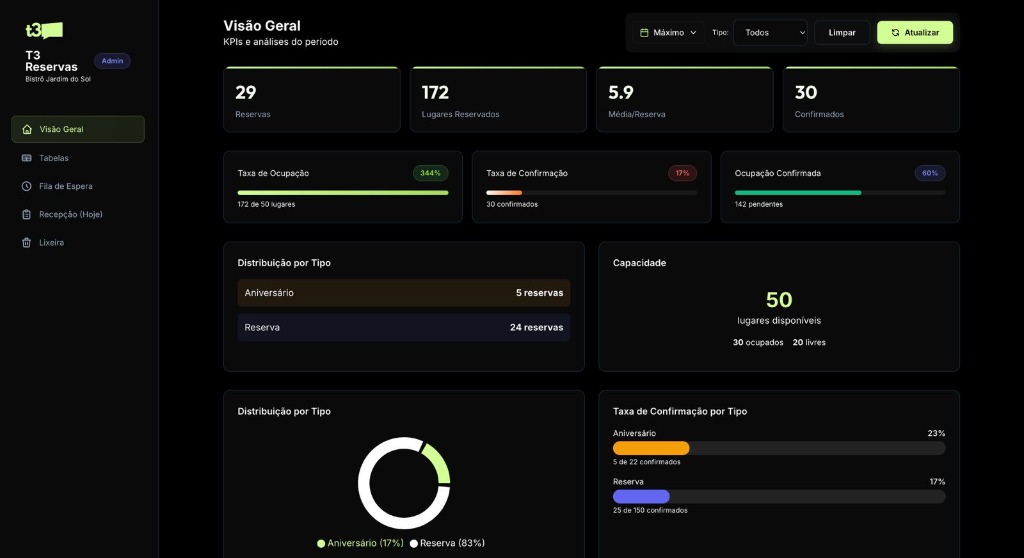Screen dimensions: 1024x558
Task: Click the refresh icon in Atualizar button
Action: (x=895, y=33)
